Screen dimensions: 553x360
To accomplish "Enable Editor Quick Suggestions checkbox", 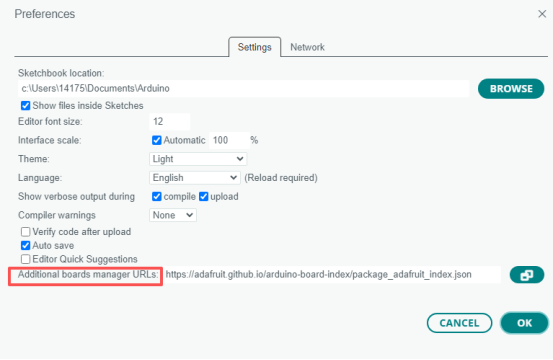I will click(25, 259).
